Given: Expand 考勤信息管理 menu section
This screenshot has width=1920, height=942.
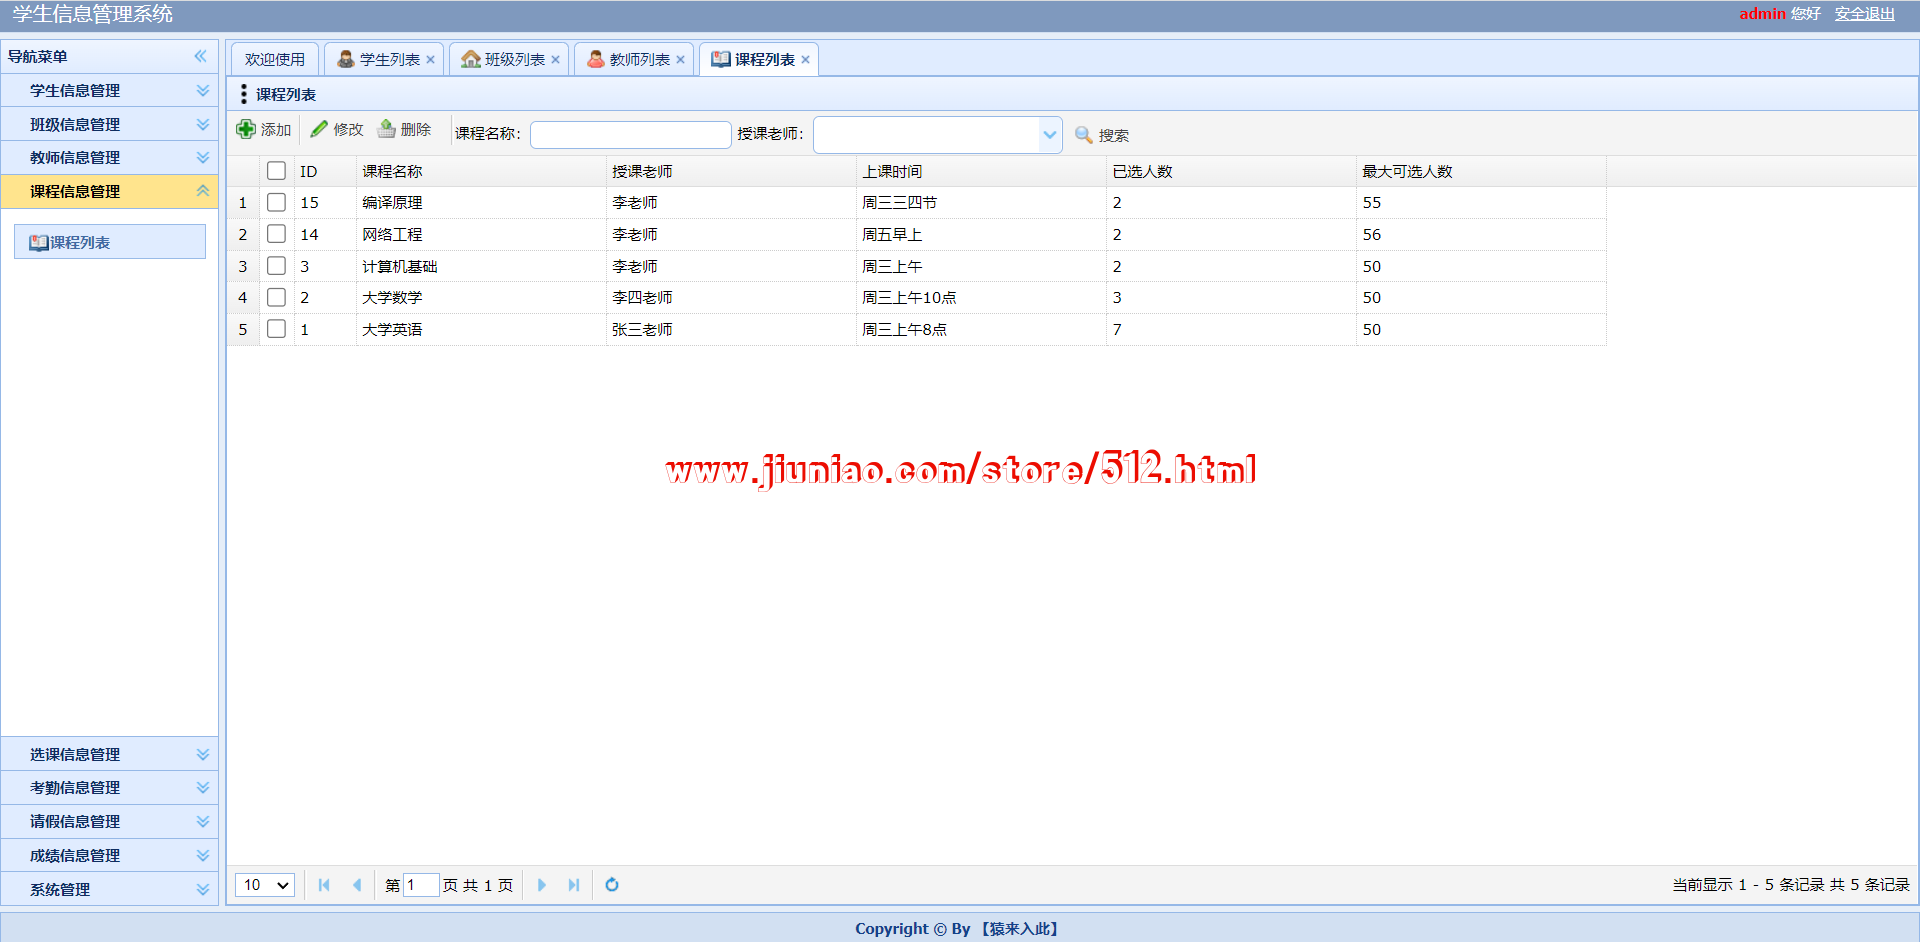Looking at the screenshot, I should (x=203, y=788).
